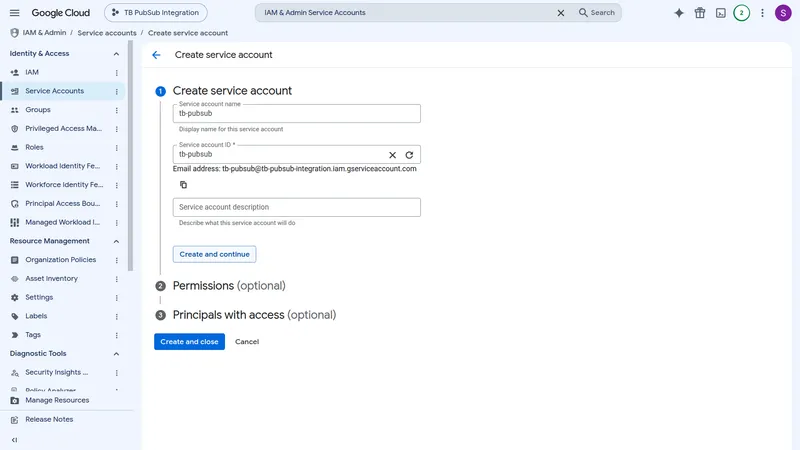
Task: Regenerate the Service account ID
Action: (x=409, y=155)
